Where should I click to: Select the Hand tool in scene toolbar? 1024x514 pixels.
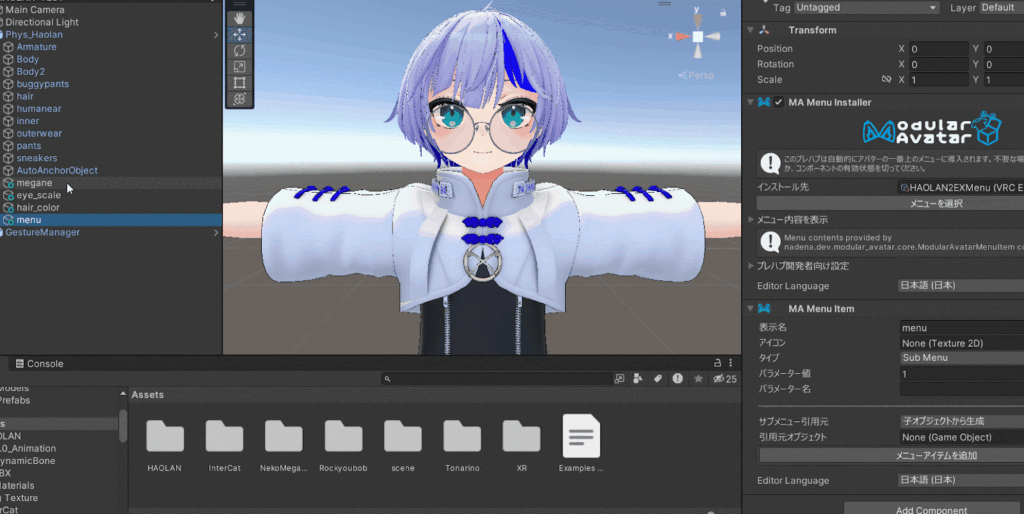(x=240, y=18)
